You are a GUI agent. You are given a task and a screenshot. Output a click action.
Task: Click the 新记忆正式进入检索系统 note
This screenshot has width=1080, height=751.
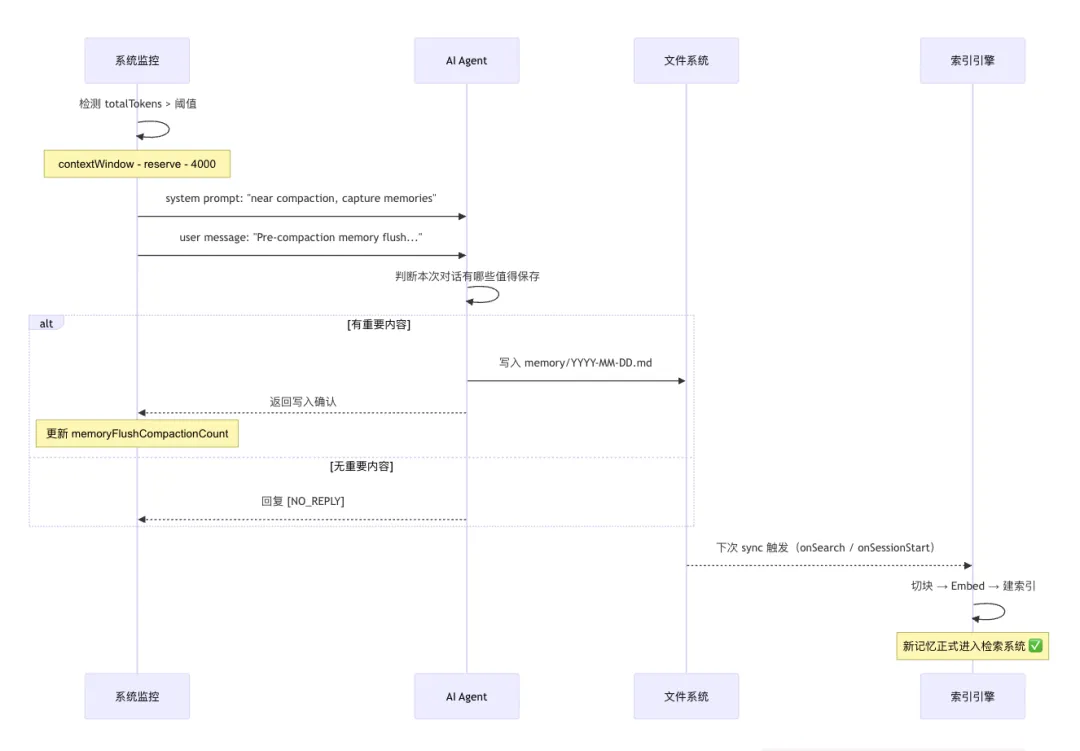click(x=972, y=646)
